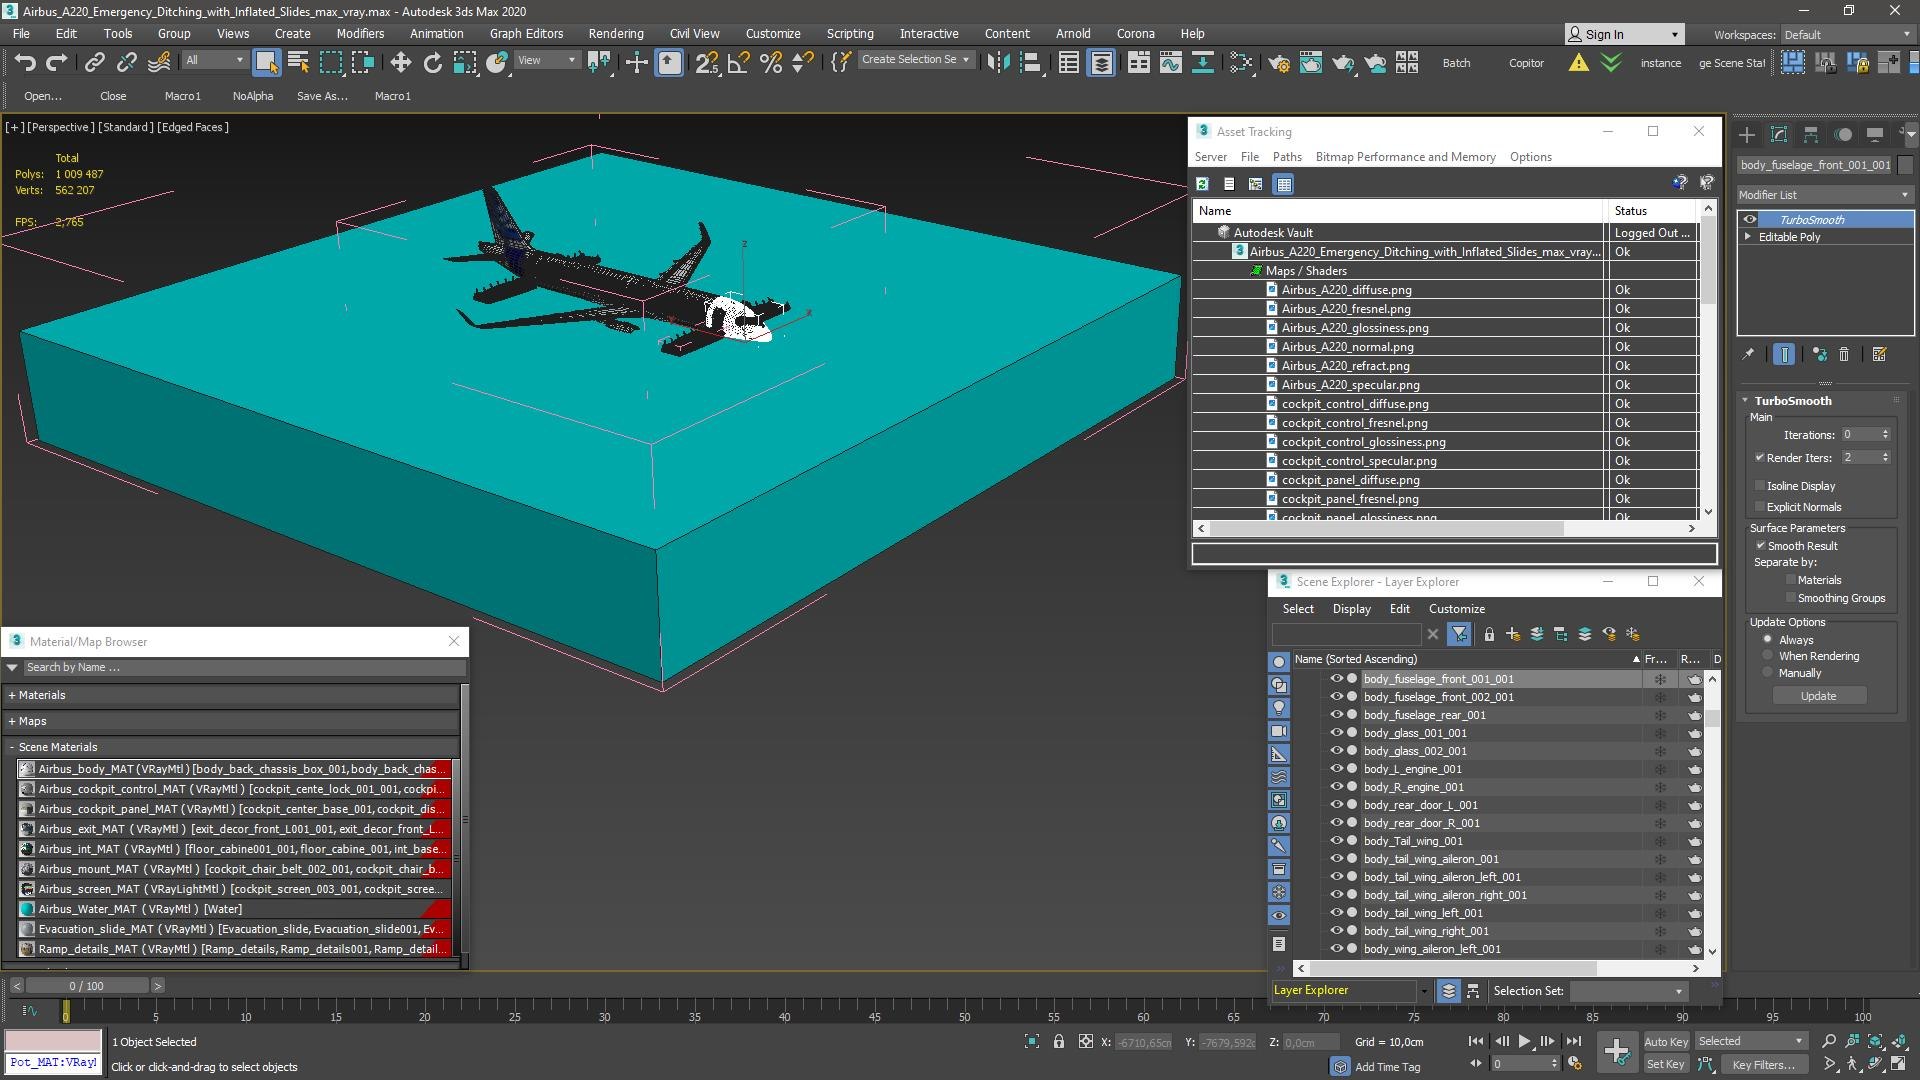The width and height of the screenshot is (1920, 1080).
Task: Go to timeline start
Action: [x=1476, y=1042]
